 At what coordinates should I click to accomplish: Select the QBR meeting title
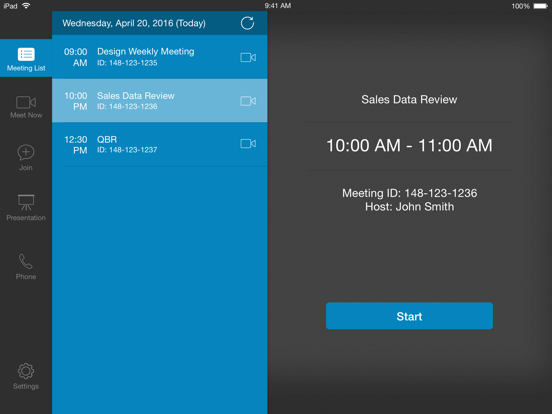[x=107, y=139]
